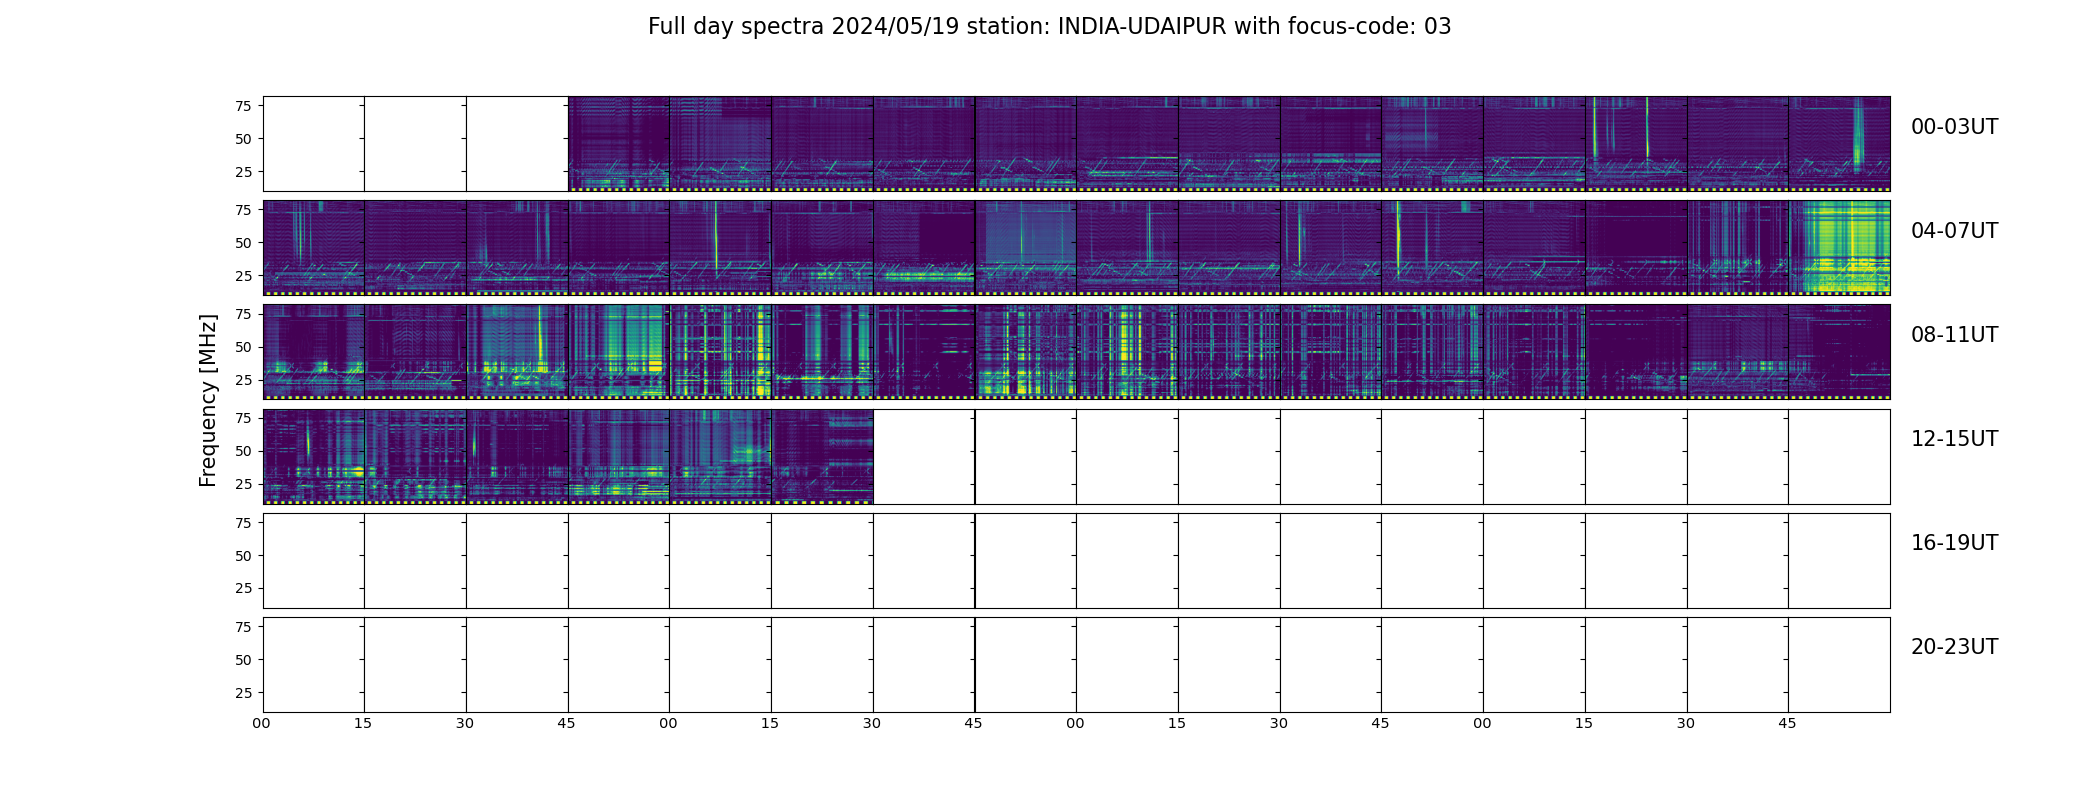Click the 75 MHz tick of the 00-03UT row
Screen dimensions: 2100x800
tap(243, 106)
